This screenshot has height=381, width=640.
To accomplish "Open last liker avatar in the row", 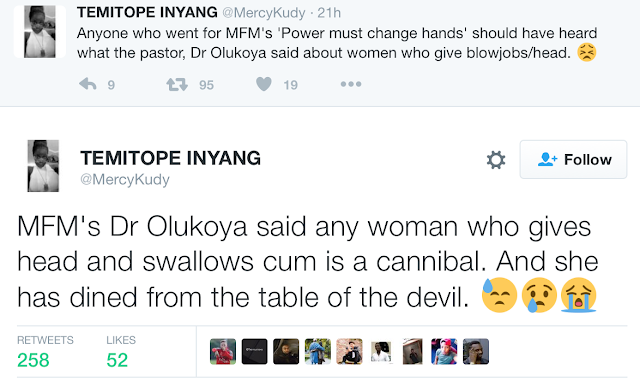I will pyautogui.click(x=476, y=351).
